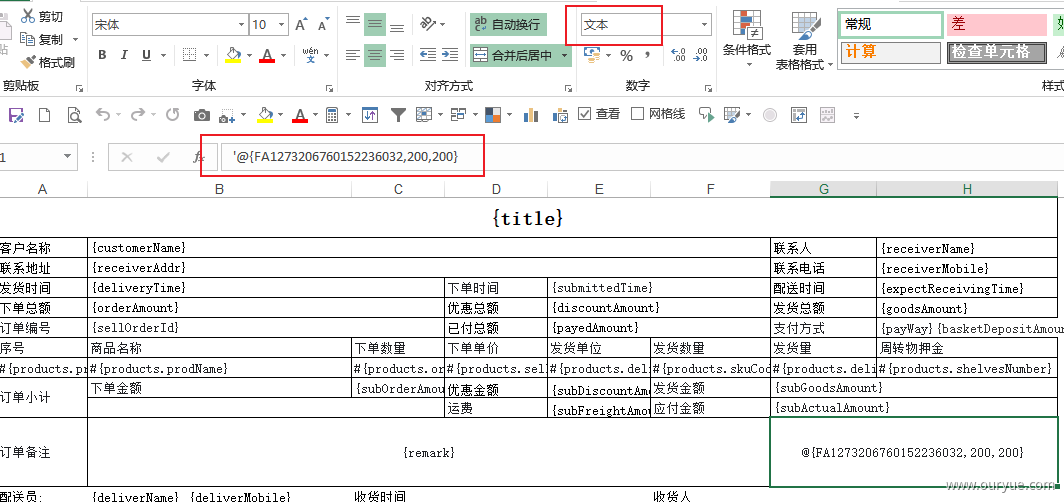The image size is (1064, 502).
Task: Click the filter funnel icon
Action: point(398,115)
